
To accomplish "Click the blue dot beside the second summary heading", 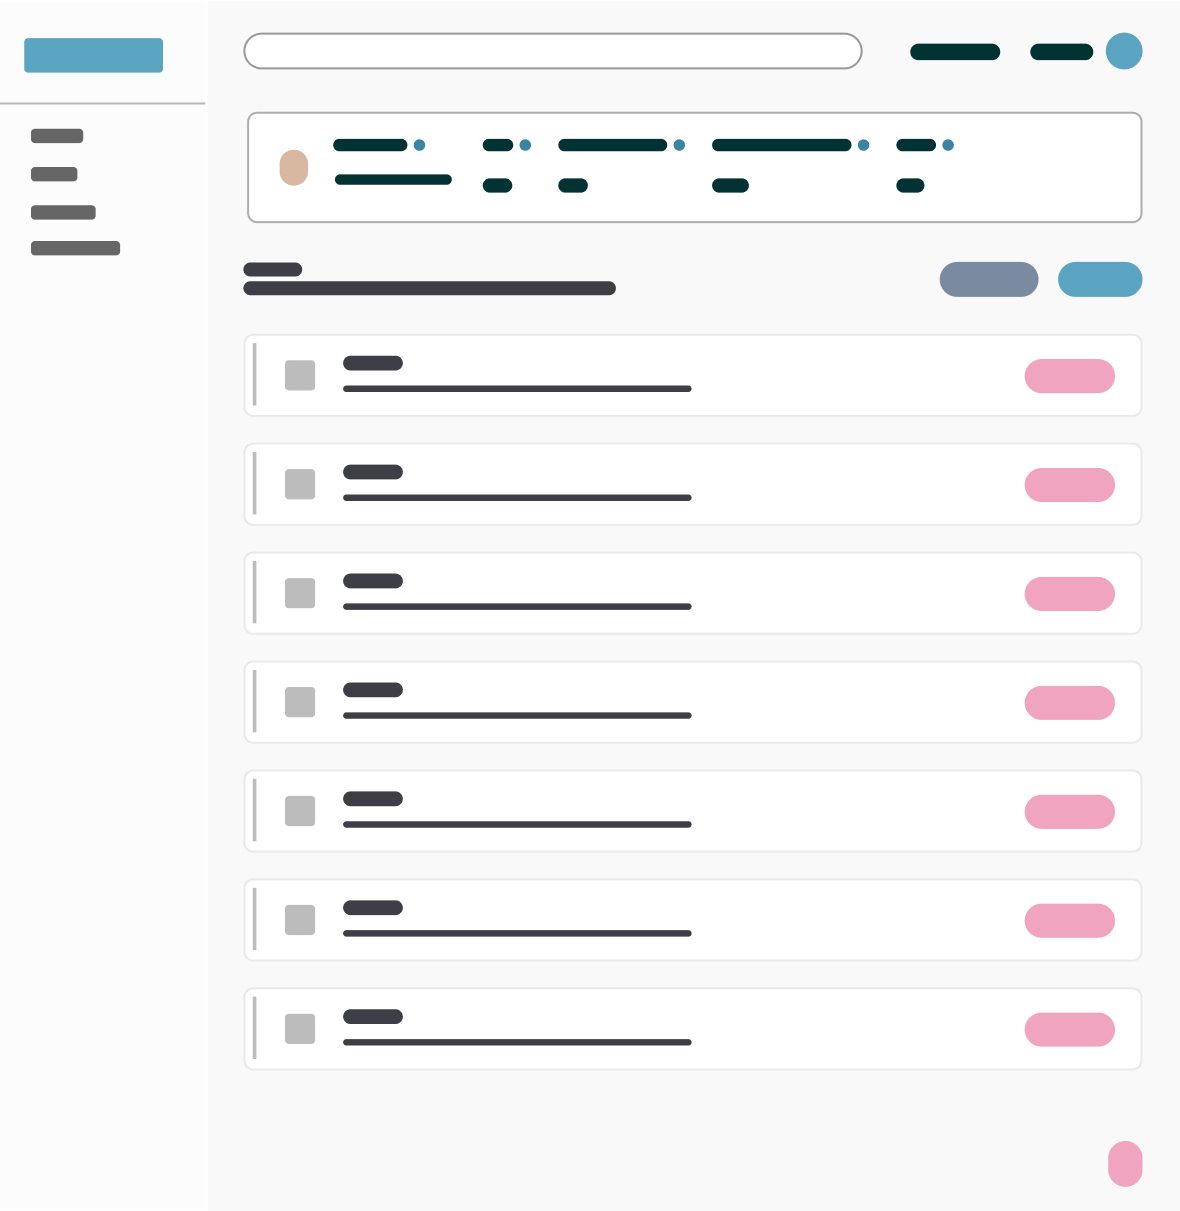I will point(525,145).
